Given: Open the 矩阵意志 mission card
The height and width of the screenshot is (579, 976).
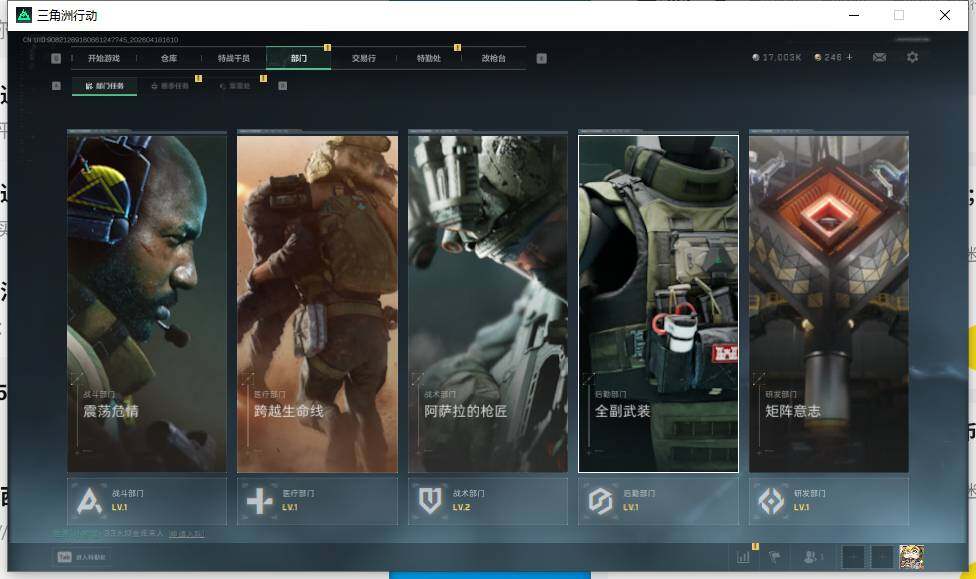Looking at the screenshot, I should pyautogui.click(x=829, y=303).
